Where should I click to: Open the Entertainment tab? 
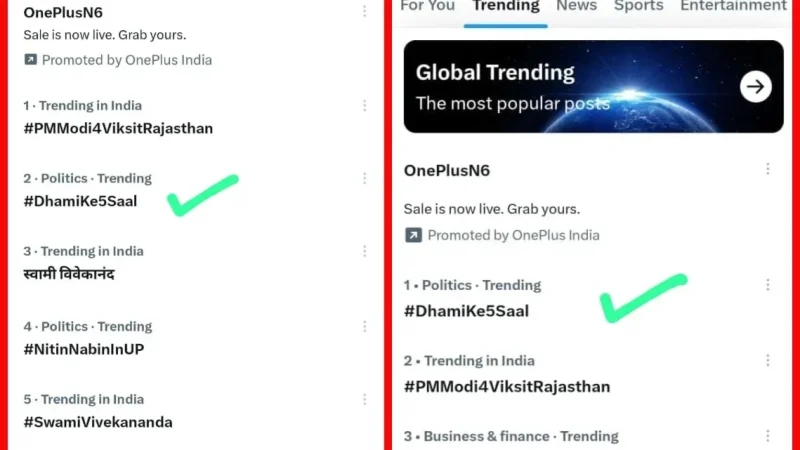tap(733, 6)
